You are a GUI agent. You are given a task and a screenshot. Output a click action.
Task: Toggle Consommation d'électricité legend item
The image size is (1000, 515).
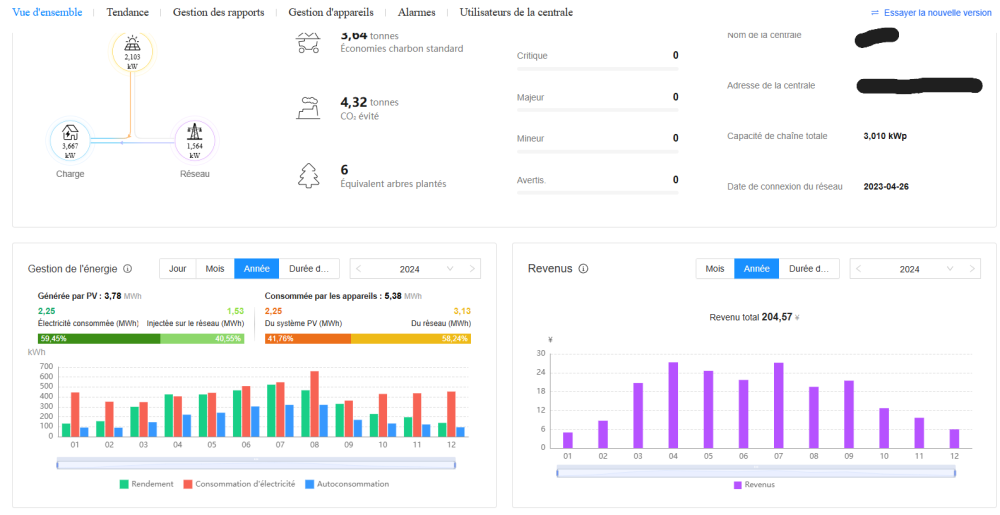click(x=239, y=484)
